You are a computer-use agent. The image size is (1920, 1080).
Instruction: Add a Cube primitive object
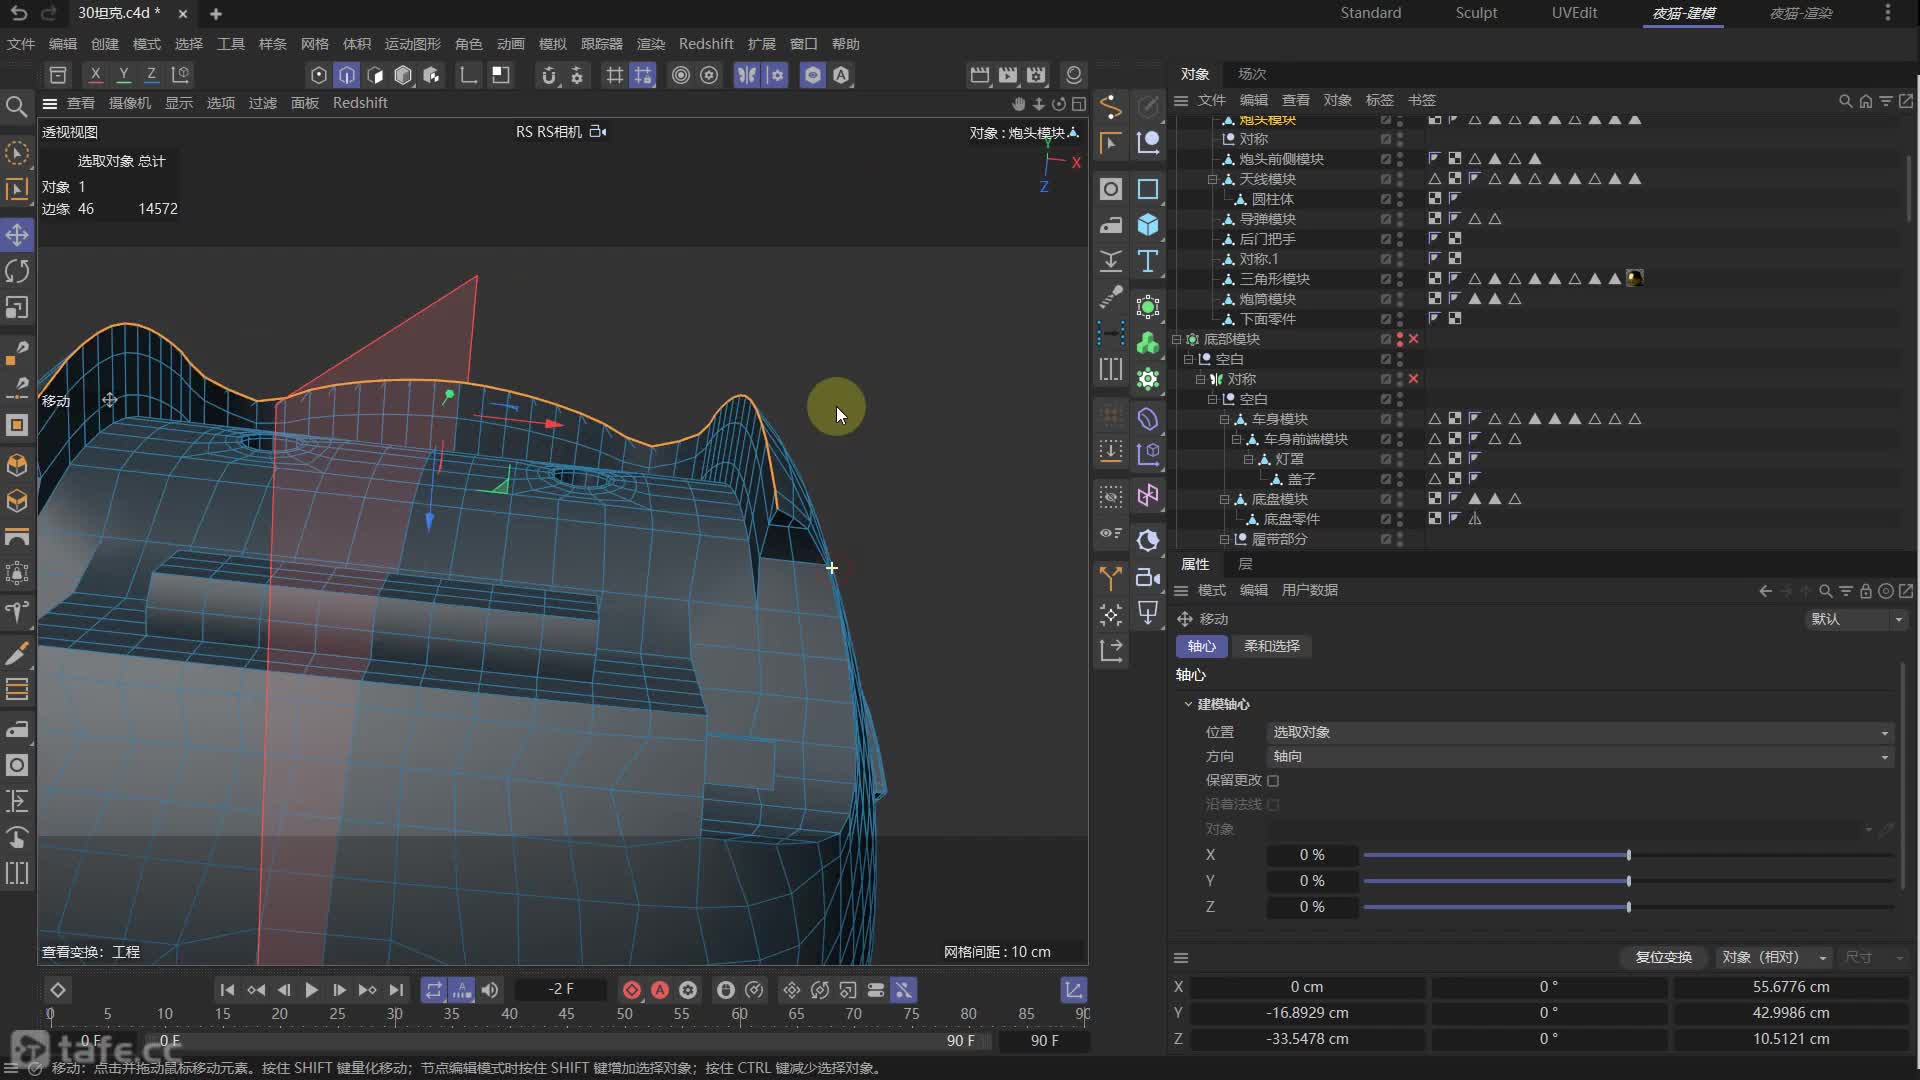point(1148,225)
